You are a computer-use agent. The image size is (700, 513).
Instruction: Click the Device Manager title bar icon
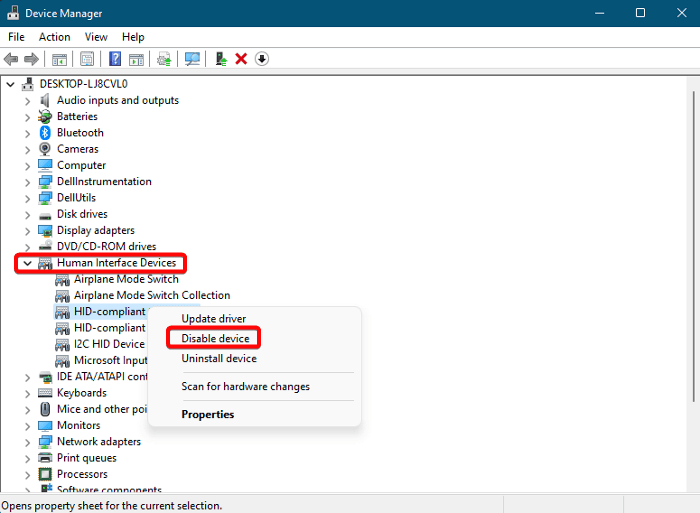tap(12, 13)
